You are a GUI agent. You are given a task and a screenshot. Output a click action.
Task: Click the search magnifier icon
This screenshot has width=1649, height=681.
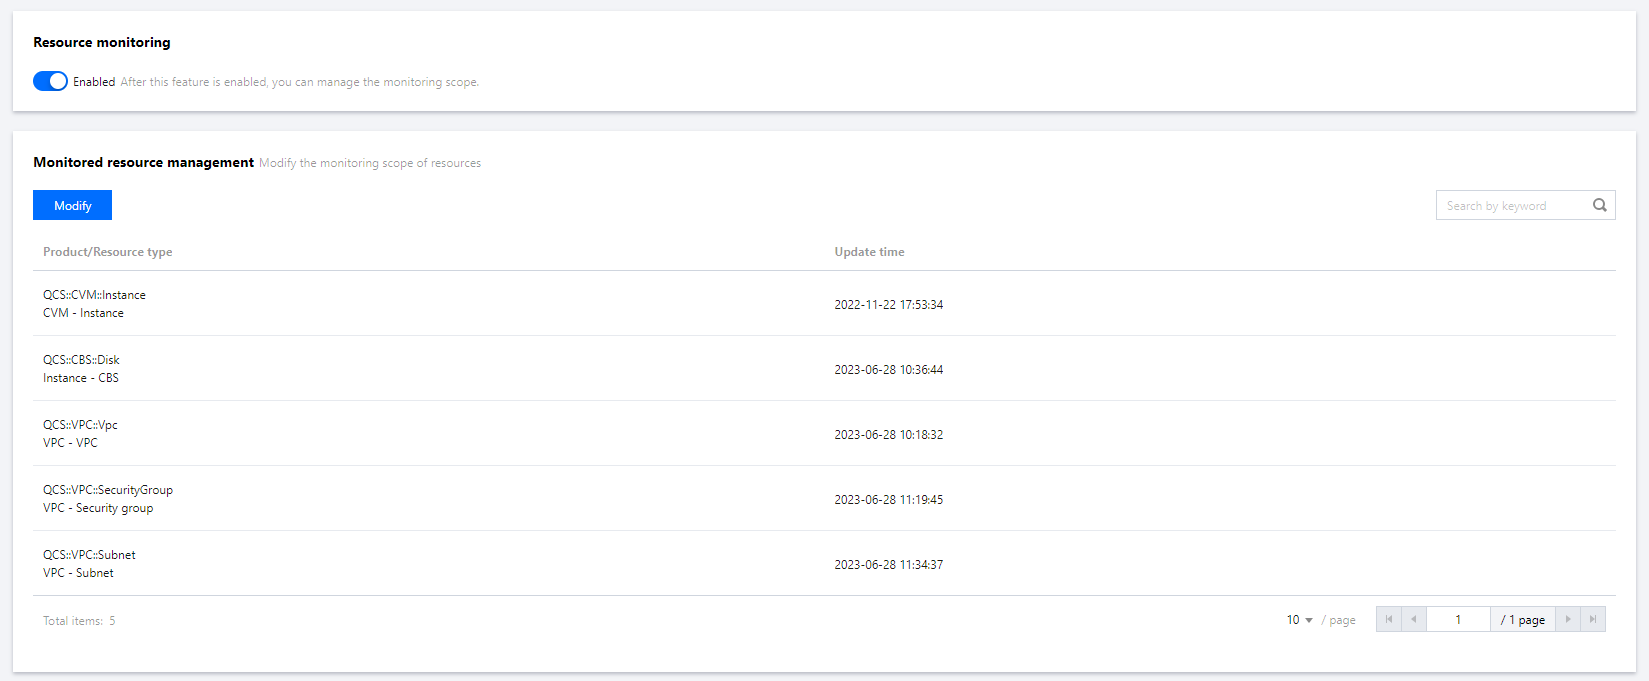(1600, 205)
